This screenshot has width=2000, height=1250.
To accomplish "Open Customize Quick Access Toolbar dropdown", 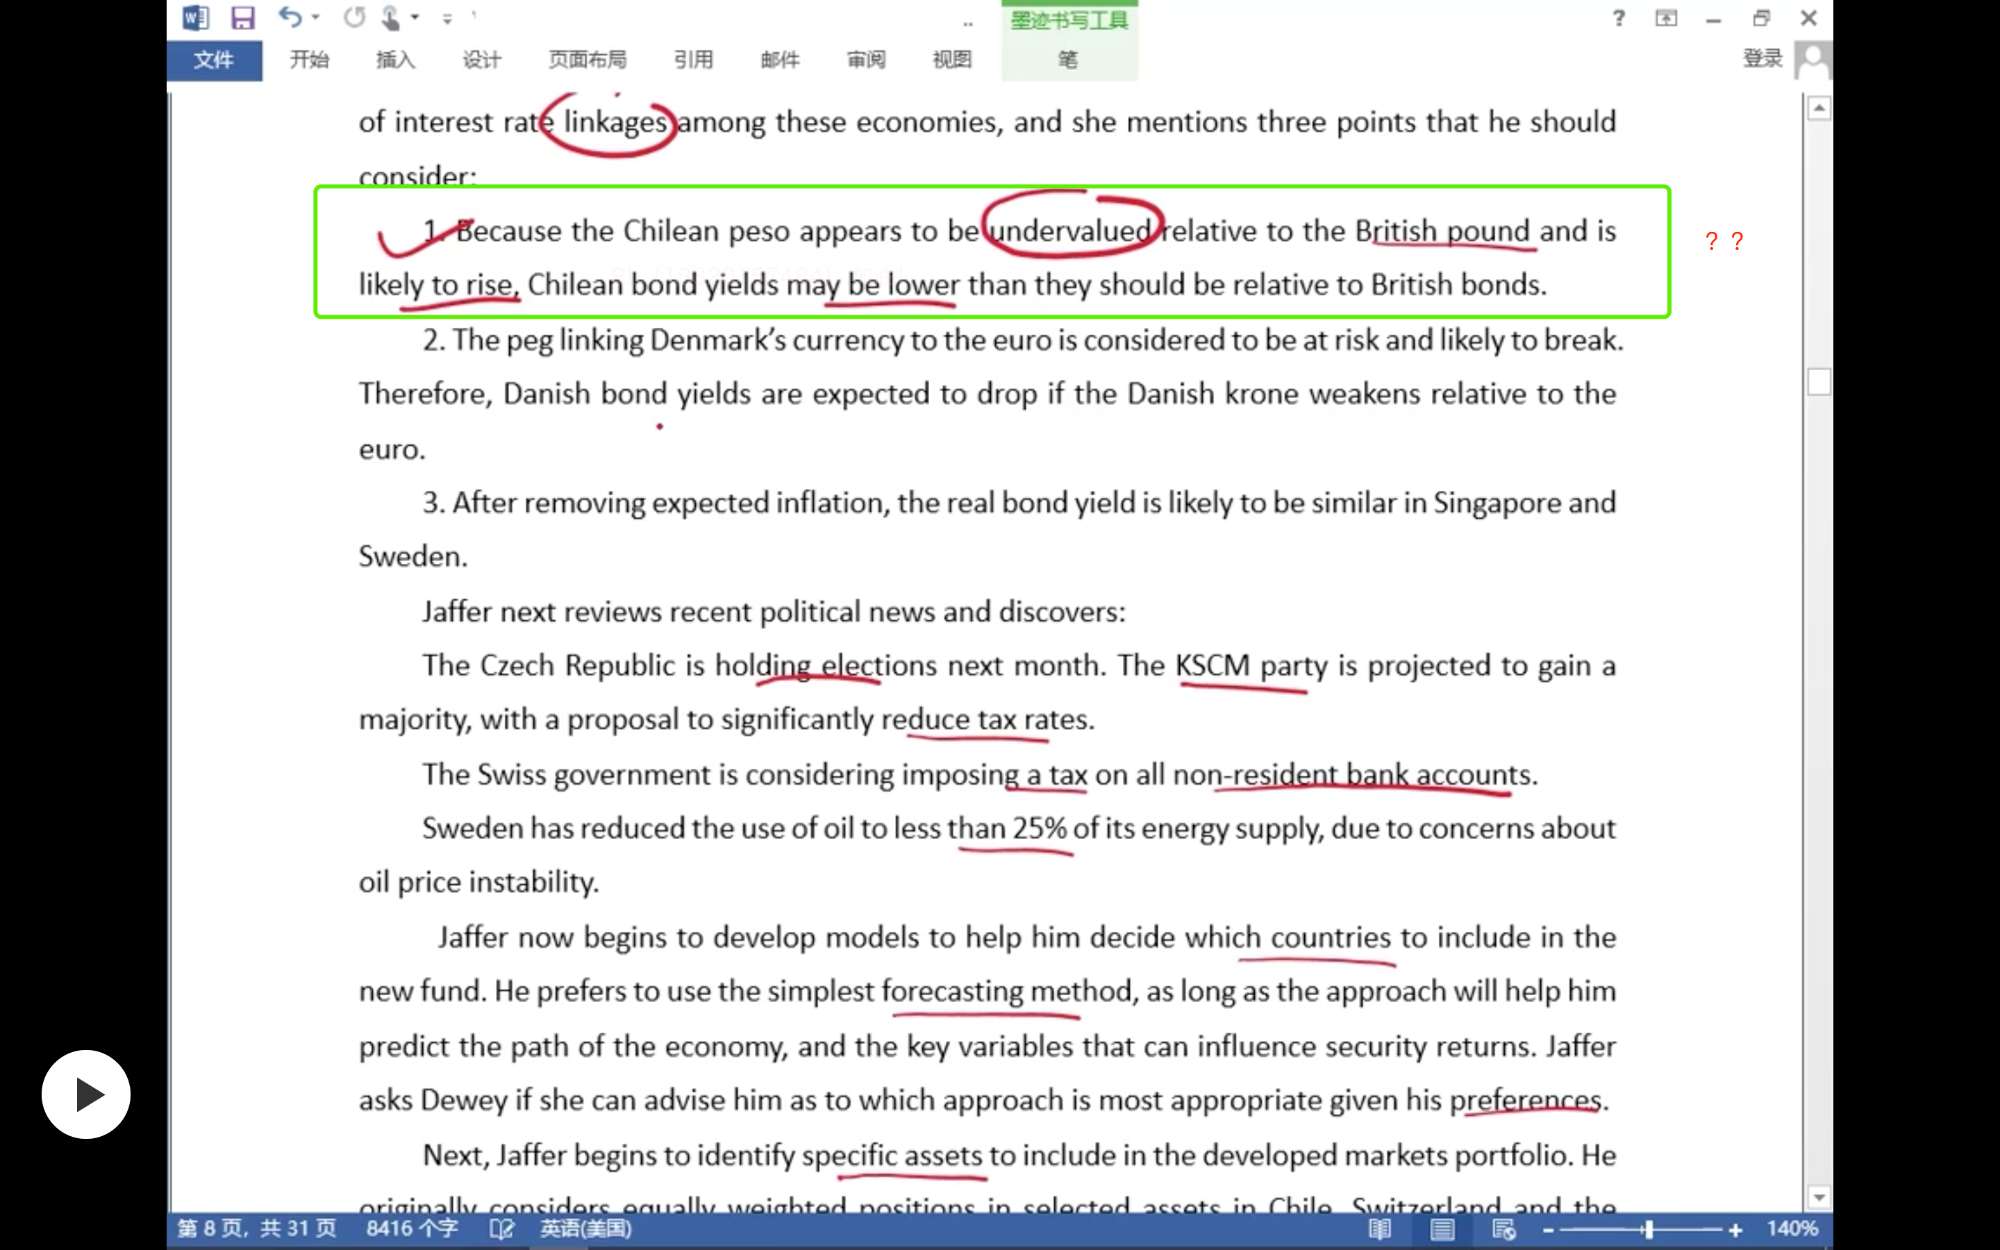I will [x=447, y=18].
